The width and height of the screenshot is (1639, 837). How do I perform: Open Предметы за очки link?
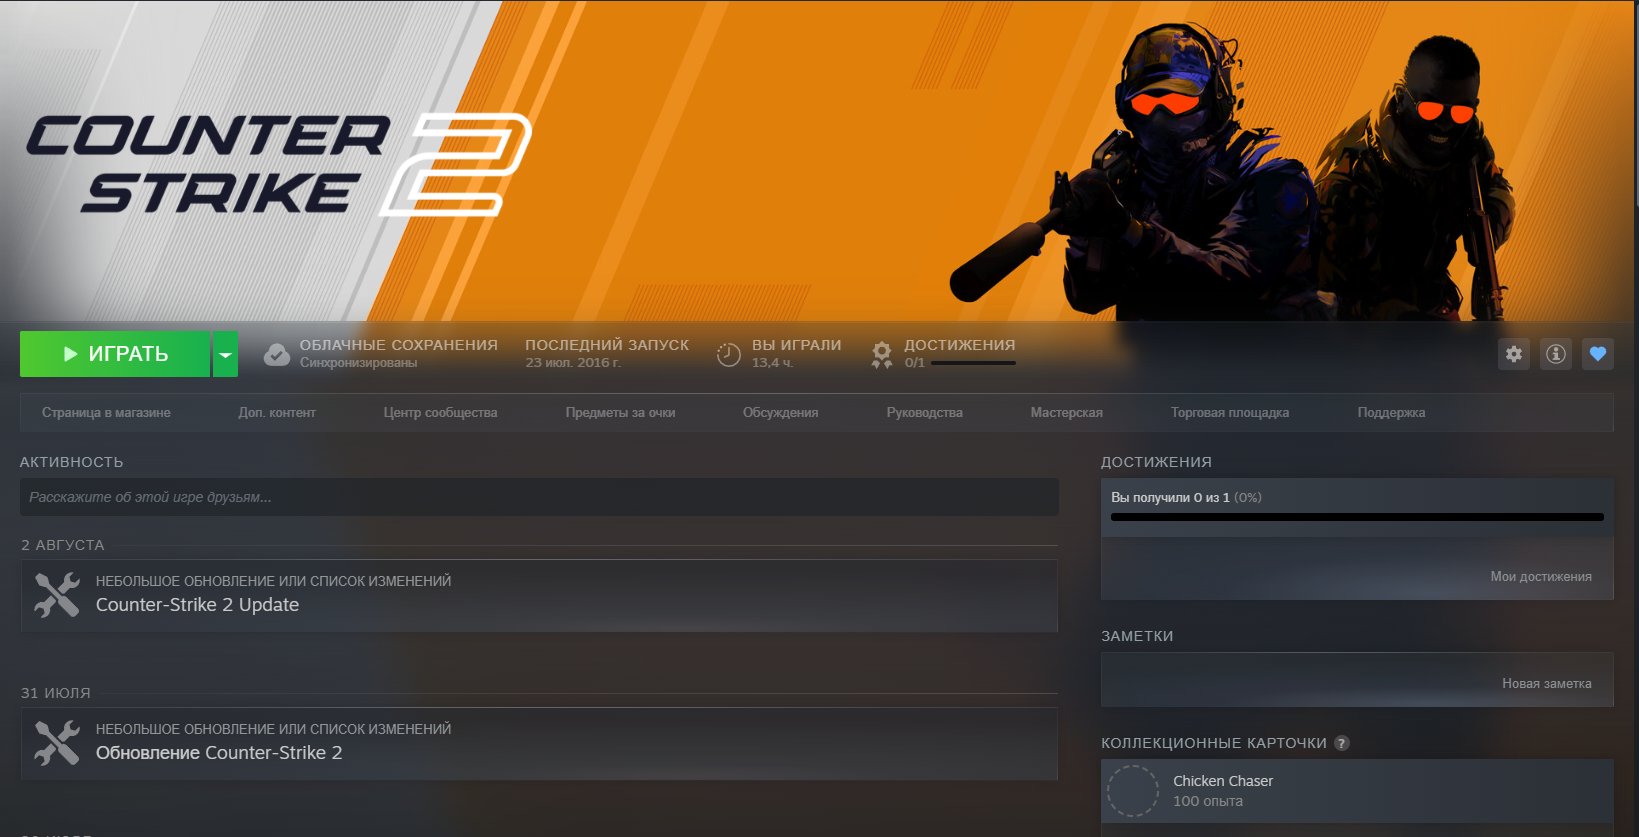click(620, 412)
